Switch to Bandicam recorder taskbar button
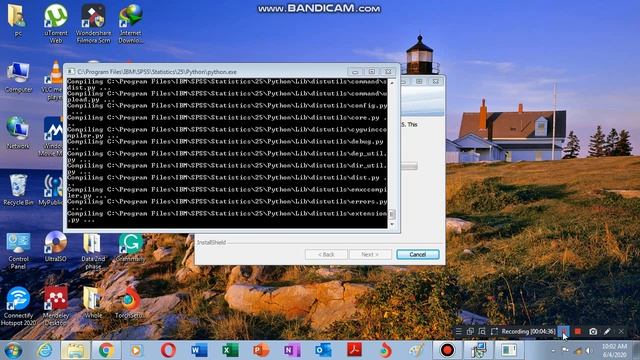The width and height of the screenshot is (640, 360). pos(447,350)
